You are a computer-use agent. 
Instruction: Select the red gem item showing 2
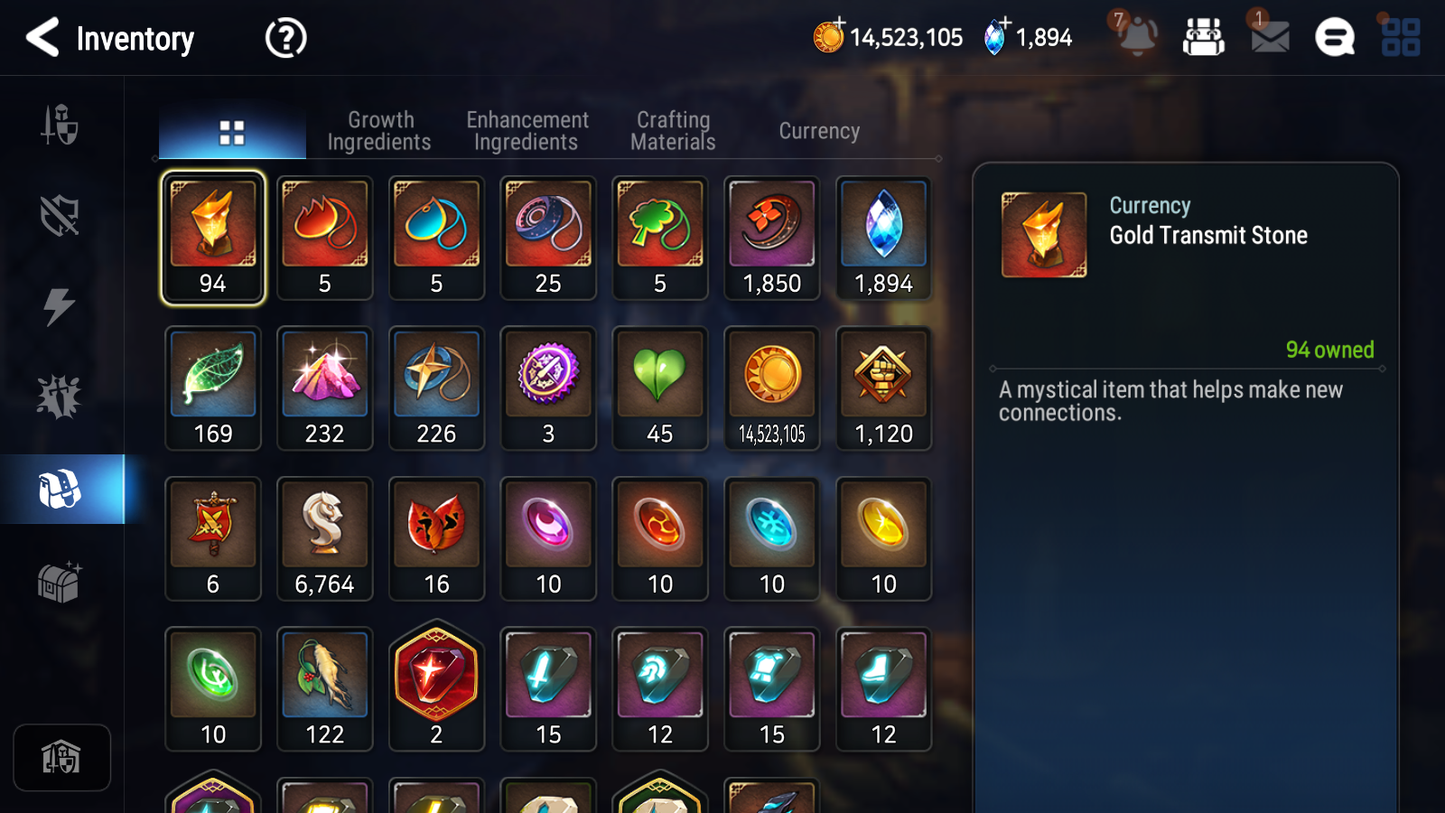(x=437, y=687)
